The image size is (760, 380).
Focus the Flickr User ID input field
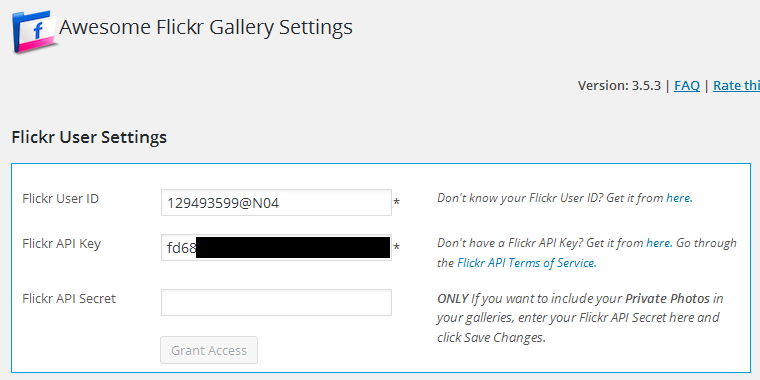click(276, 203)
